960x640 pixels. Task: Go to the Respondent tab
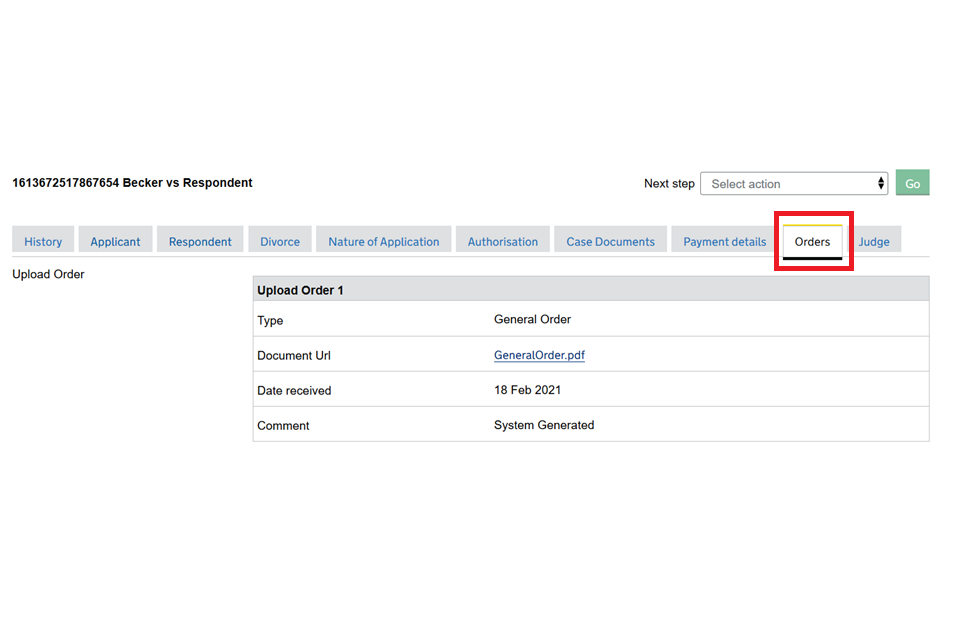(x=200, y=241)
